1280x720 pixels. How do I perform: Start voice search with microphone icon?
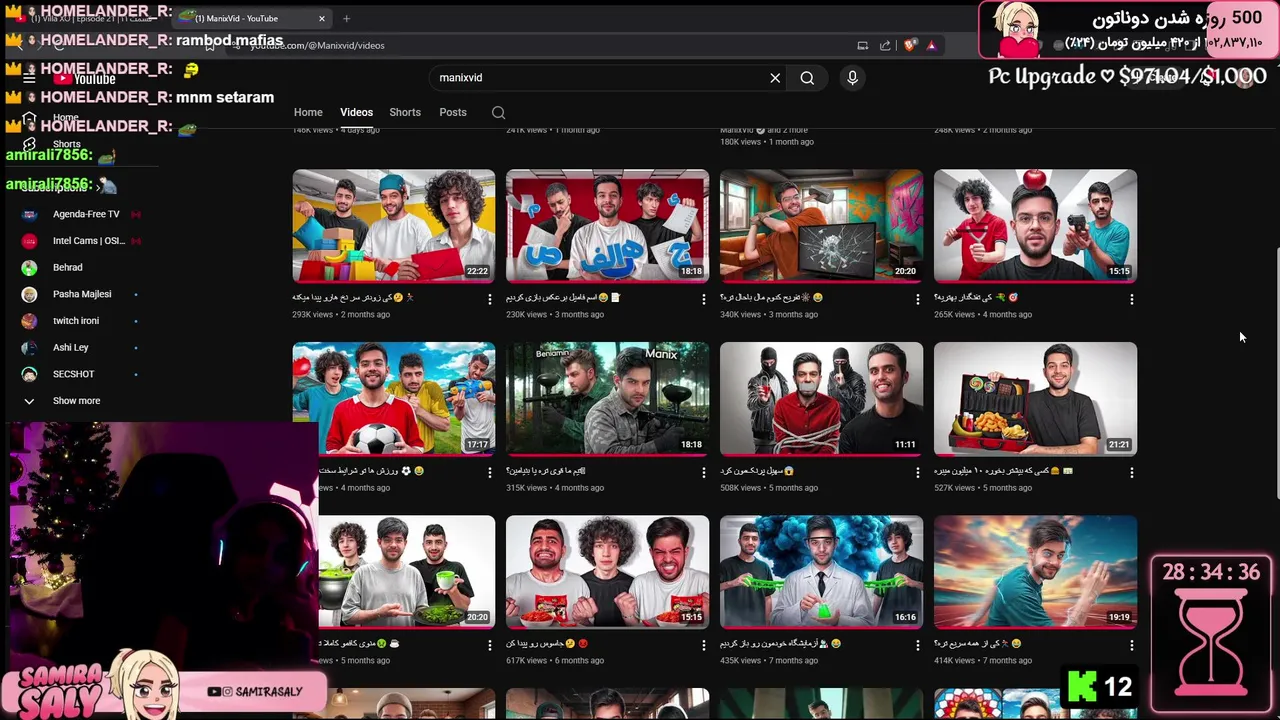click(x=852, y=78)
